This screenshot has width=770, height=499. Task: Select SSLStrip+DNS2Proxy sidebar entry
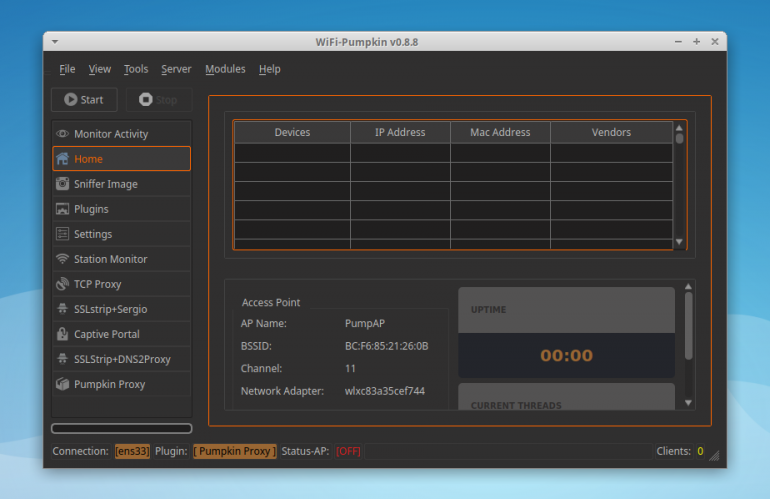coord(121,359)
